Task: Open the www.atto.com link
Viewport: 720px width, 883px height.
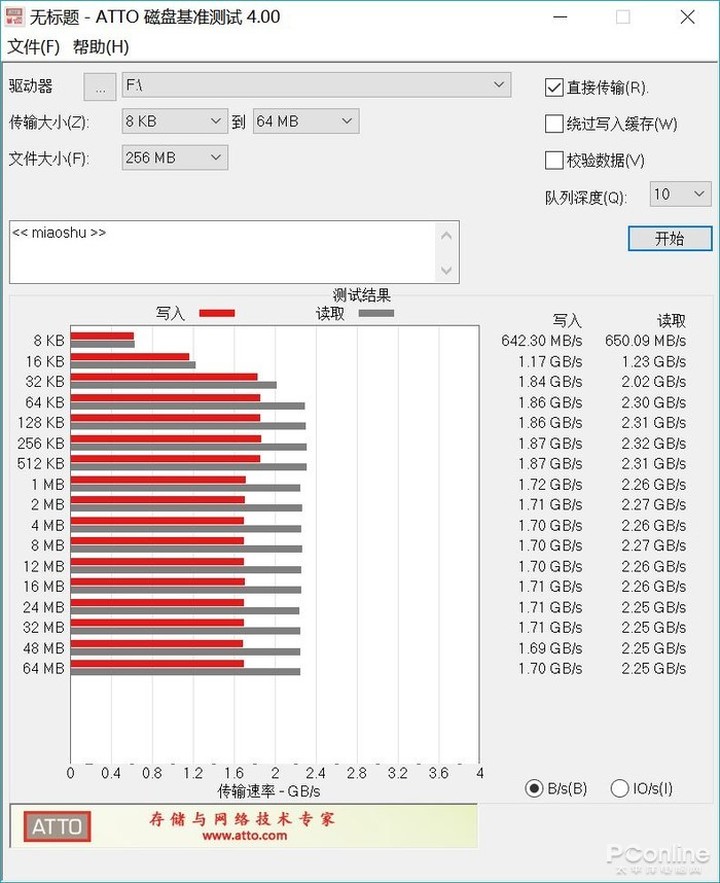Action: click(x=244, y=836)
